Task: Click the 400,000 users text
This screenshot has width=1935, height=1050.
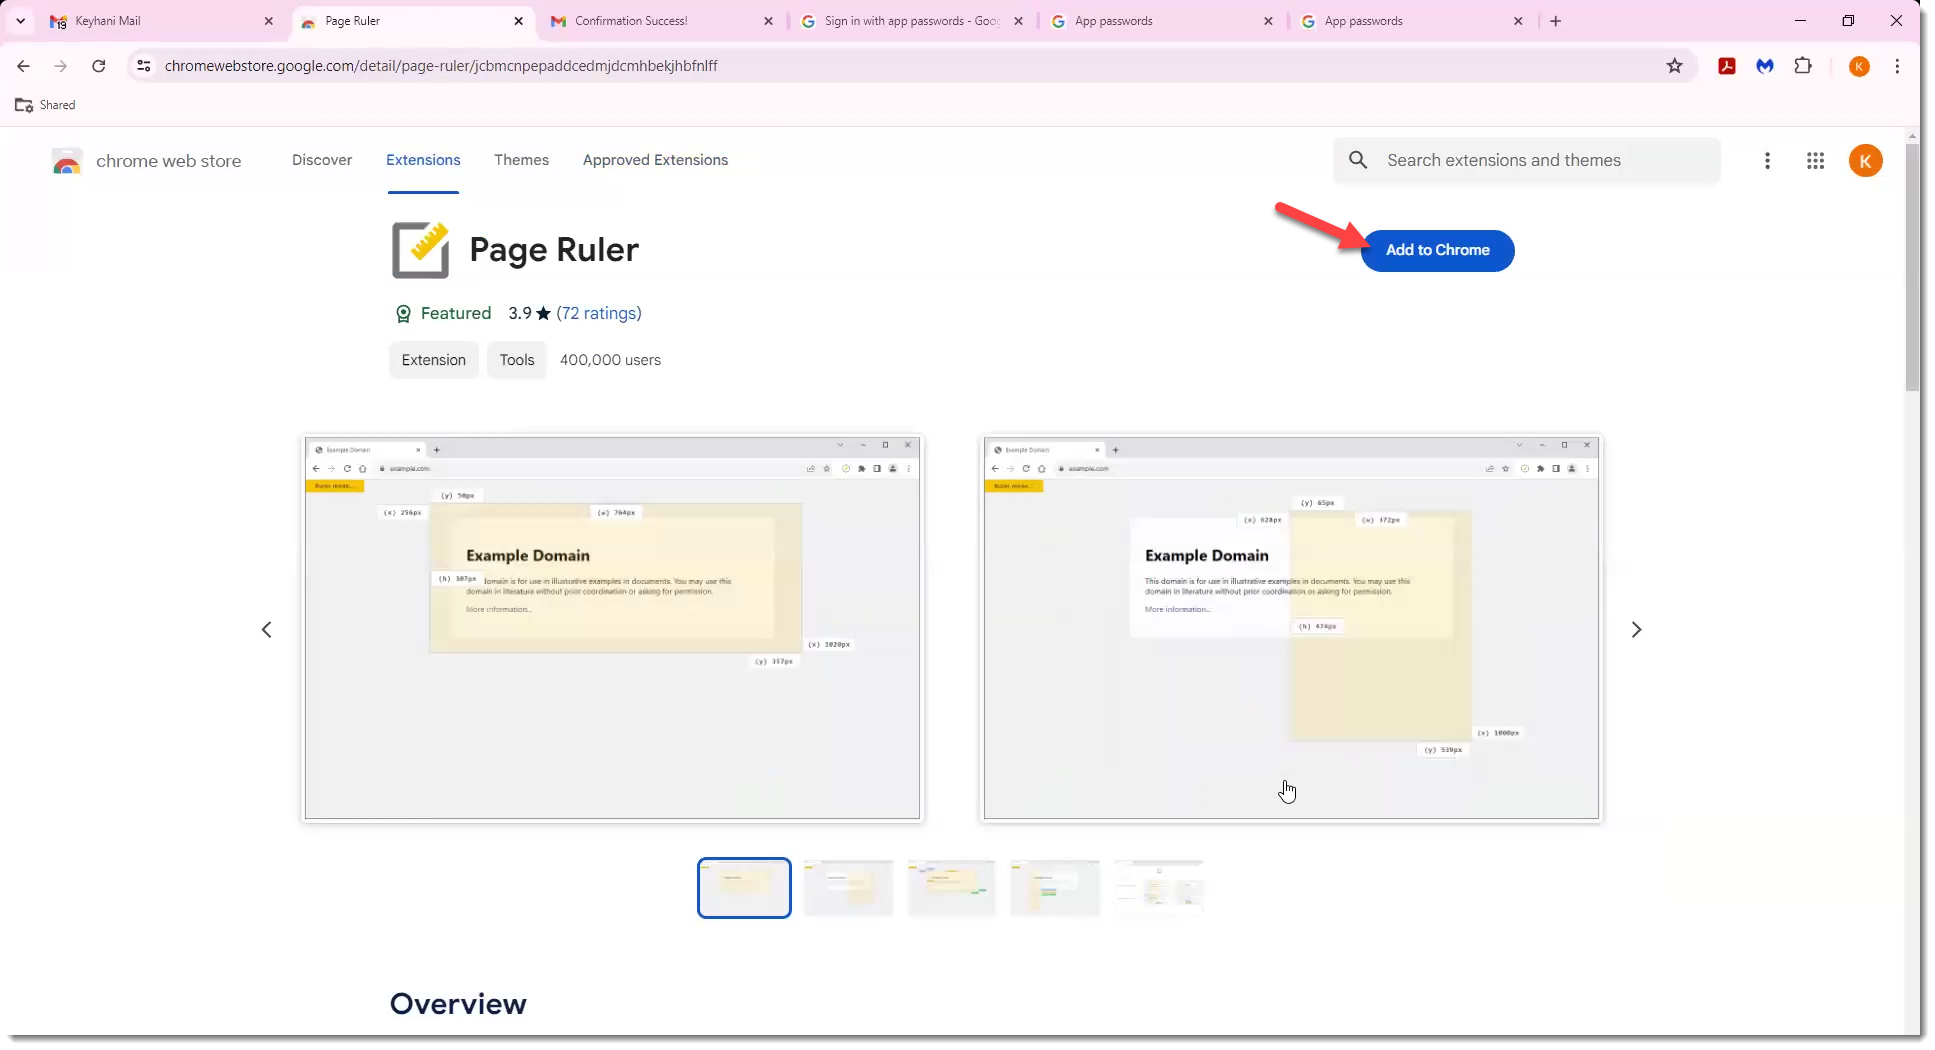Action: 610,360
